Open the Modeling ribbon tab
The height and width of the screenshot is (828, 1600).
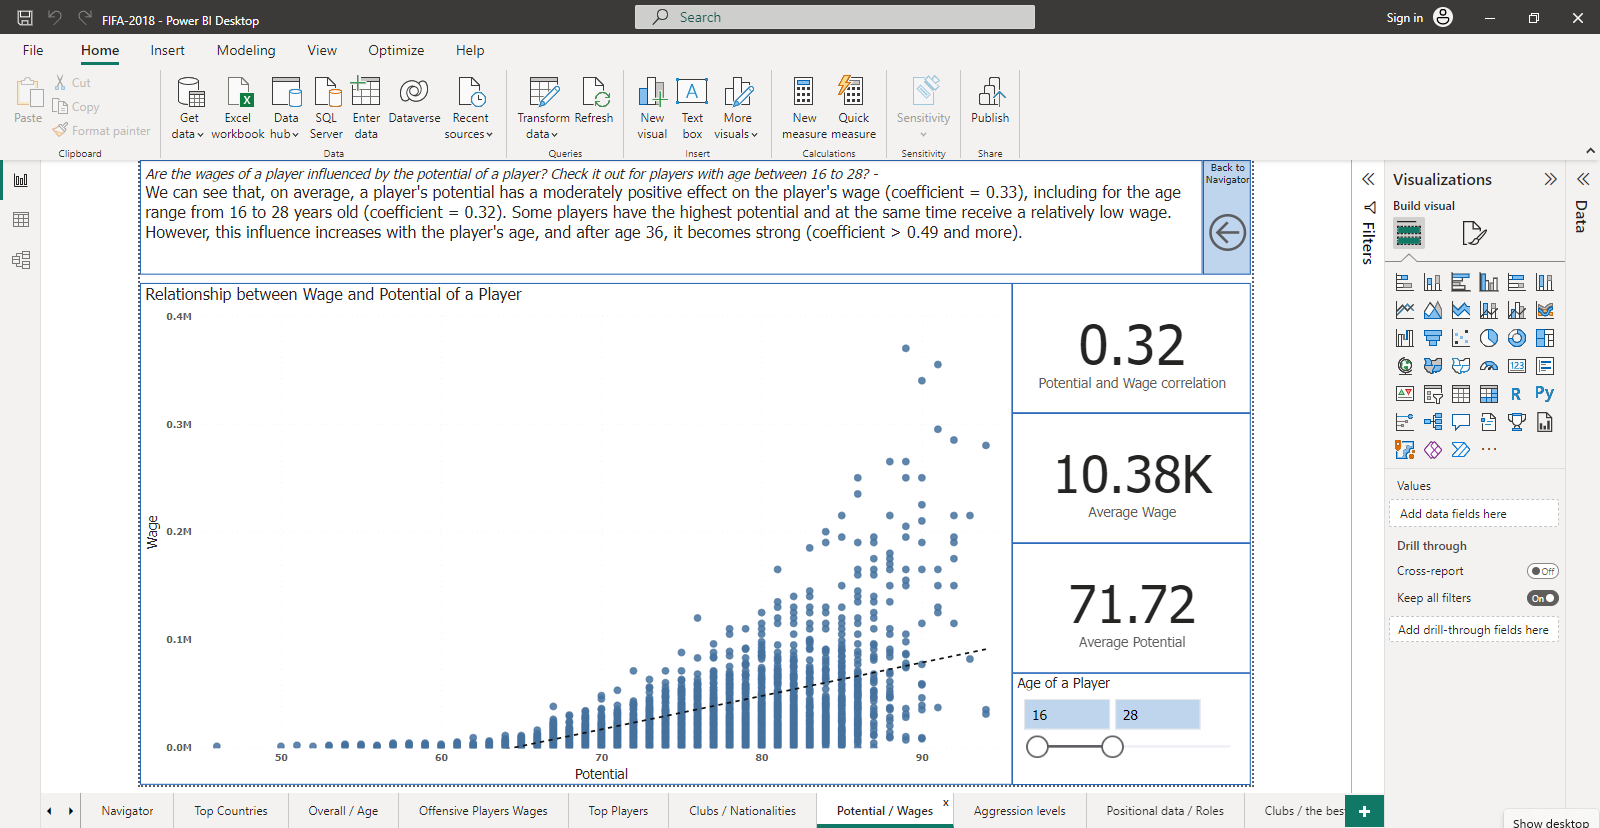click(x=246, y=50)
